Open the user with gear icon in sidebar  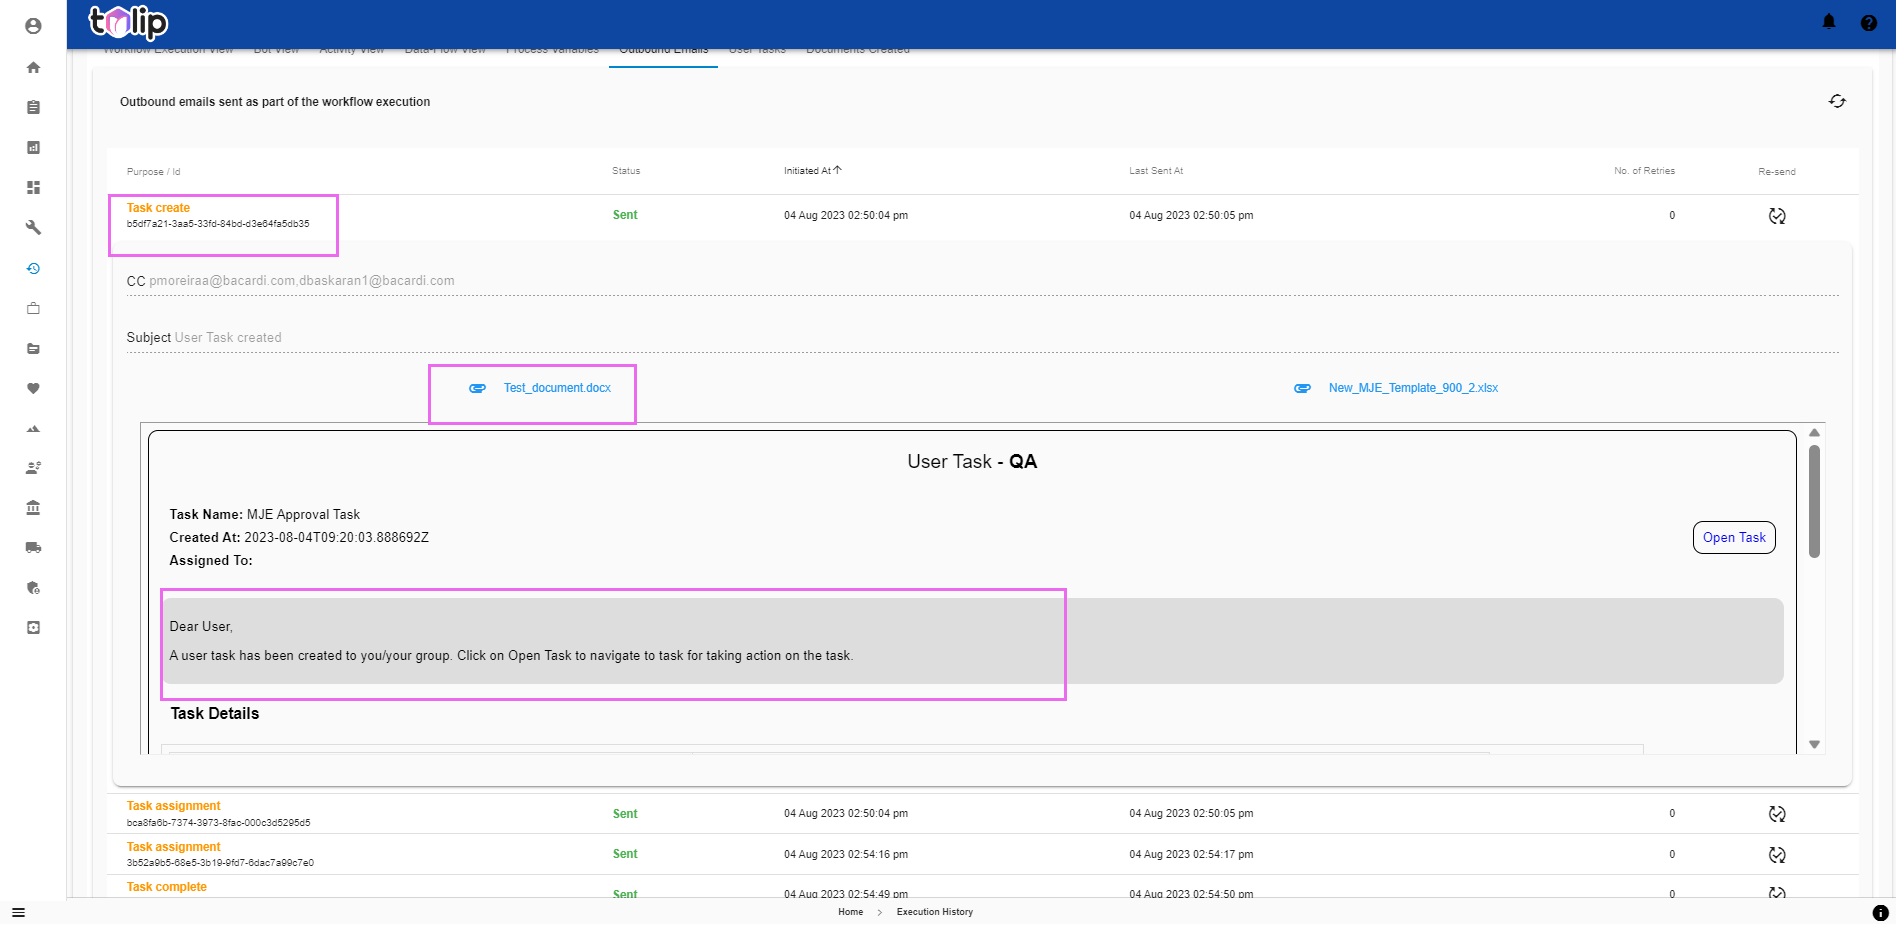click(x=33, y=467)
